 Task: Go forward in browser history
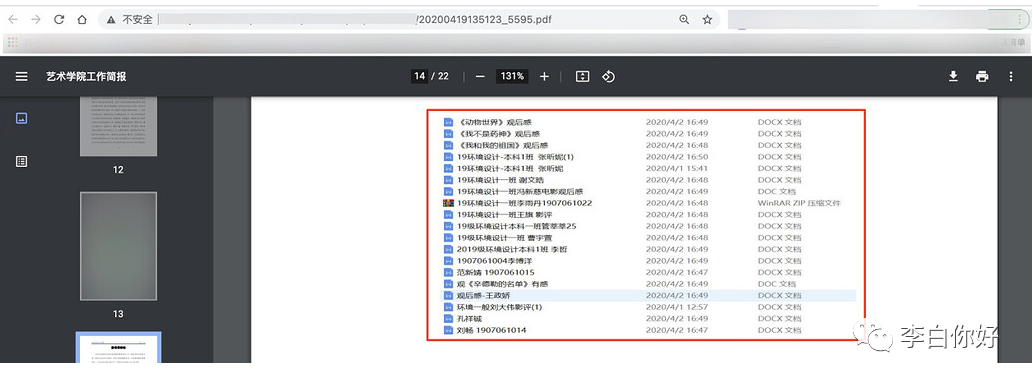[36, 20]
